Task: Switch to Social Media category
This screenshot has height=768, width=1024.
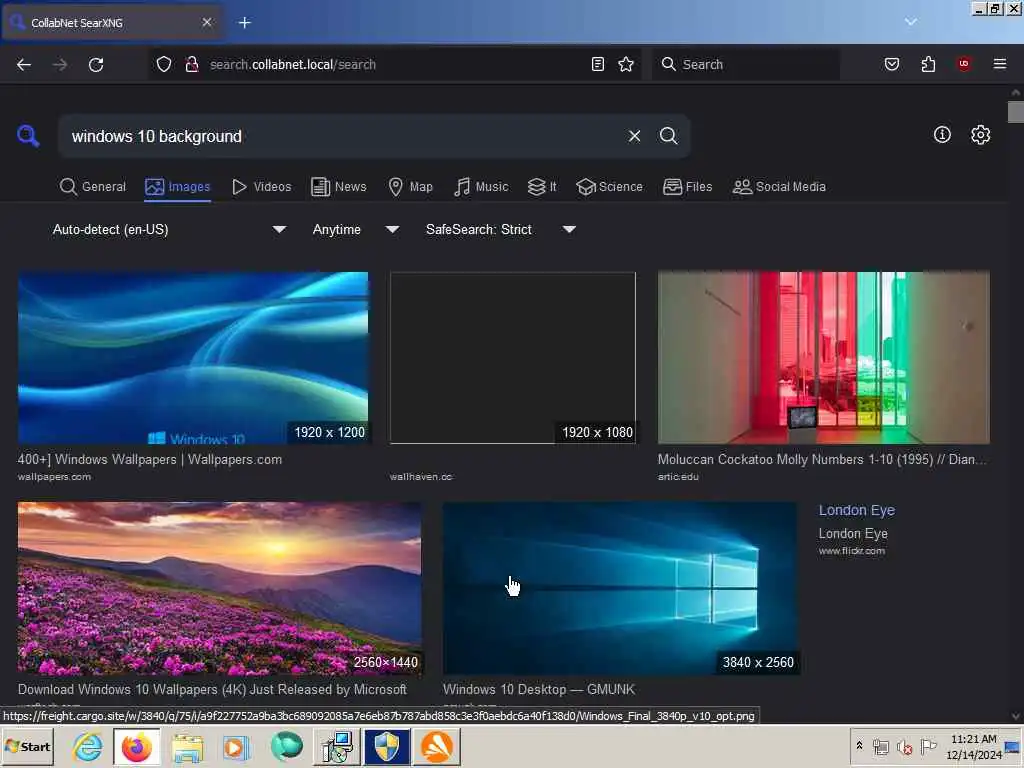Action: click(x=779, y=187)
